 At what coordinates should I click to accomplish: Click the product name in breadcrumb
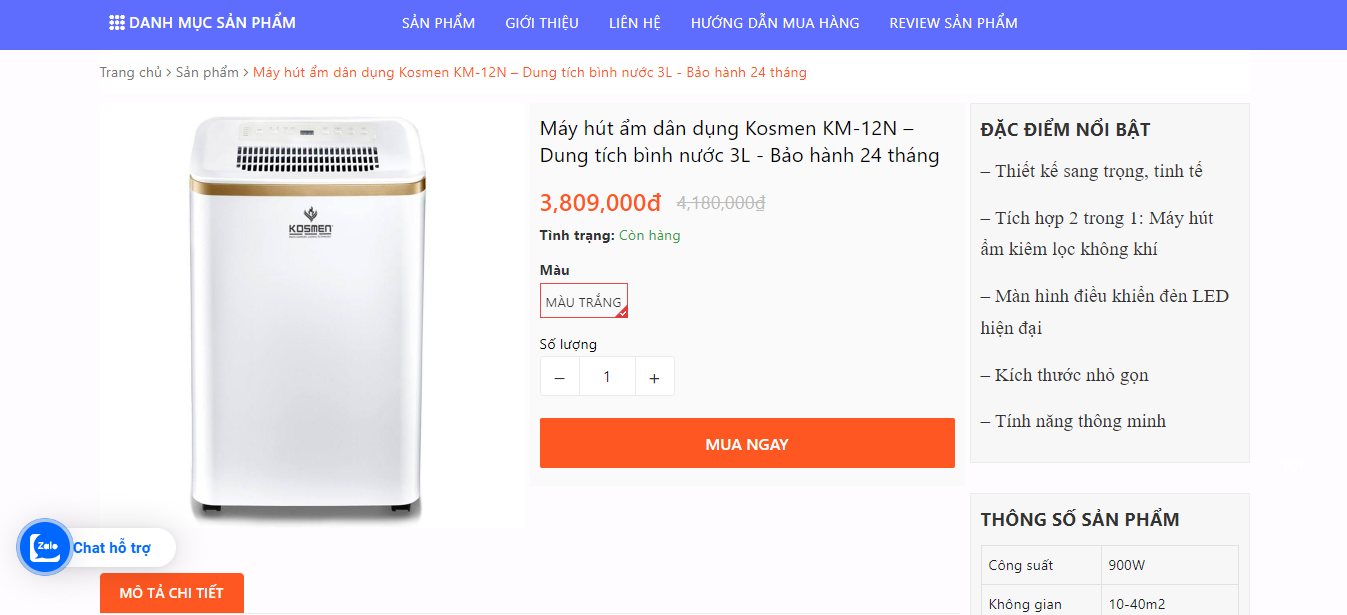[x=529, y=72]
